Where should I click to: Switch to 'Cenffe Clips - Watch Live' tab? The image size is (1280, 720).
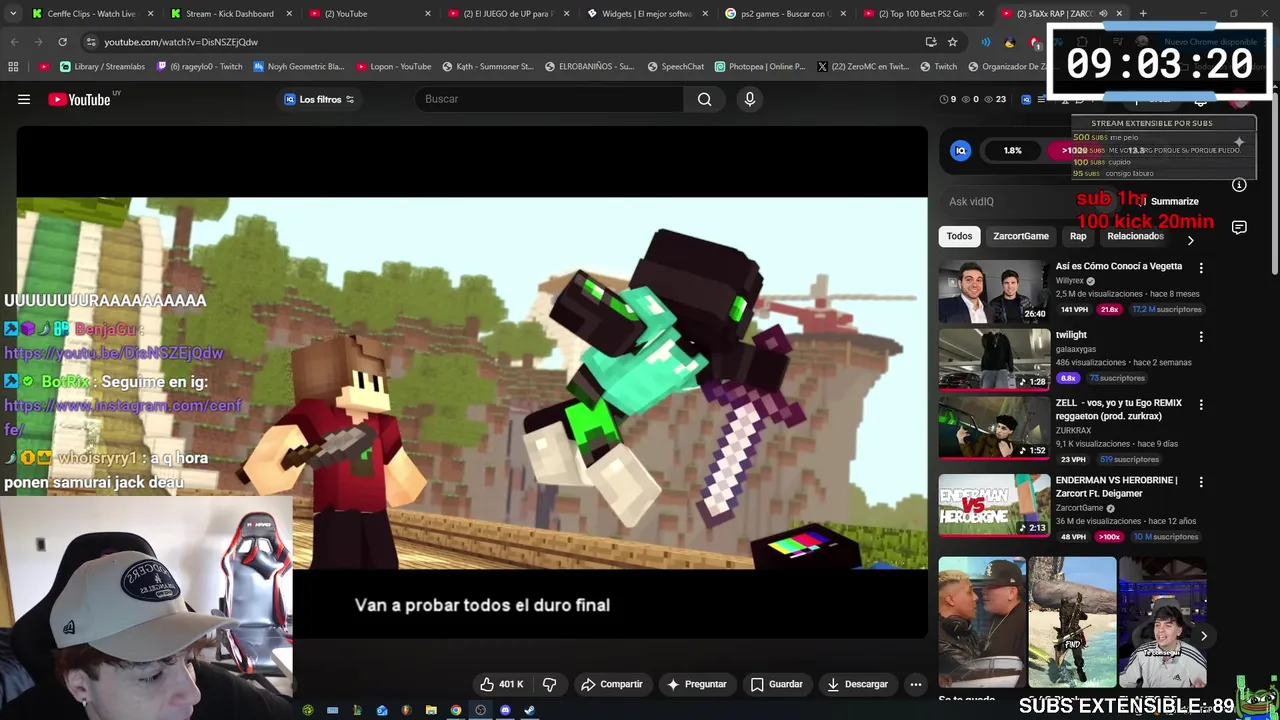point(92,14)
